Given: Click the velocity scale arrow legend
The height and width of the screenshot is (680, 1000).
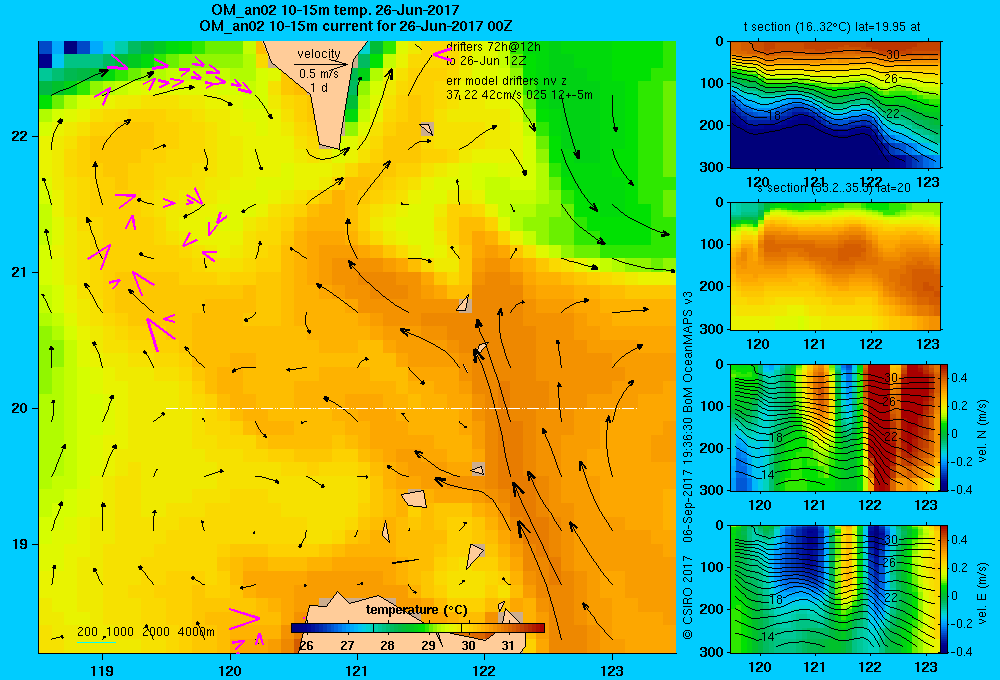Looking at the screenshot, I should (321, 64).
